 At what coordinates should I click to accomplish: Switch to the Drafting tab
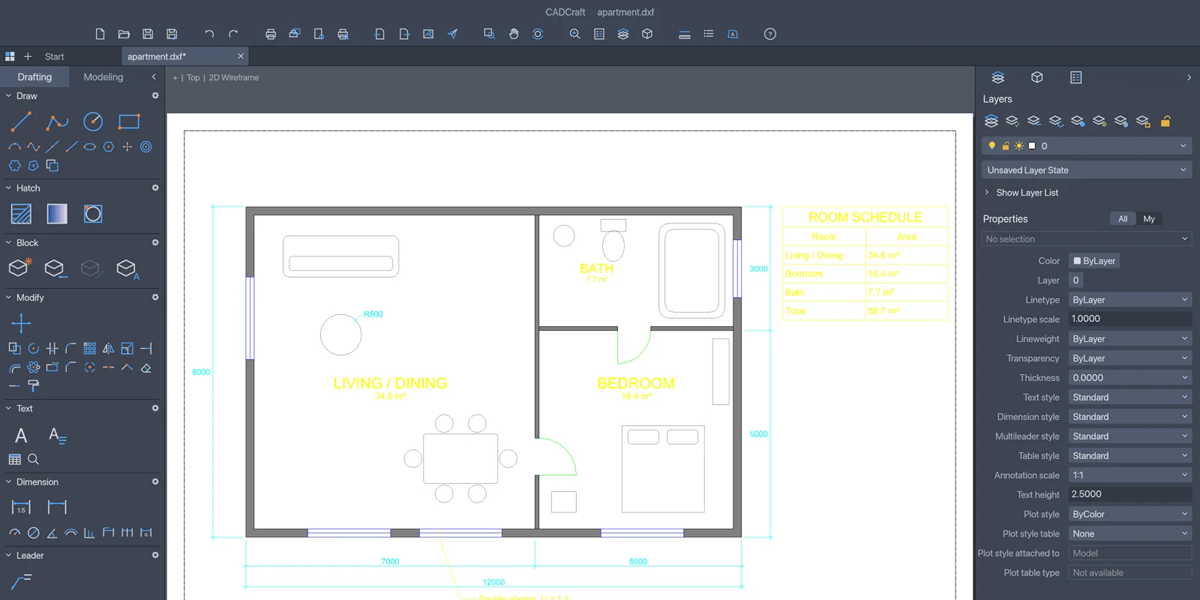pos(35,77)
